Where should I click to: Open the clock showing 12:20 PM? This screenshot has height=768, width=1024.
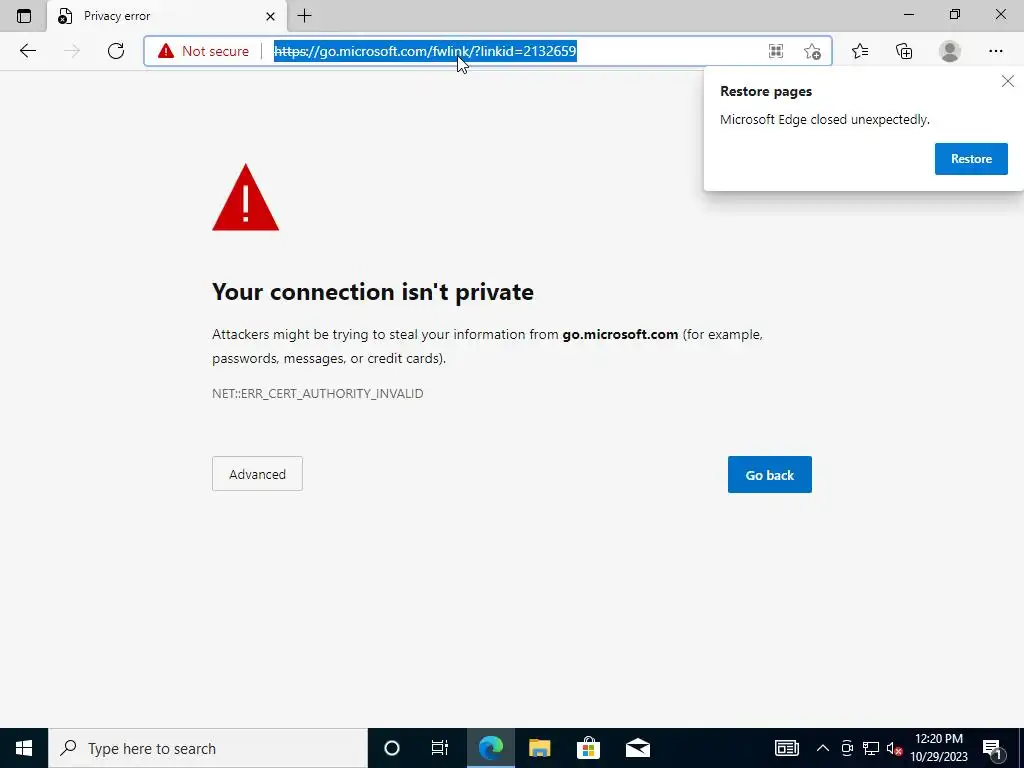coord(939,748)
